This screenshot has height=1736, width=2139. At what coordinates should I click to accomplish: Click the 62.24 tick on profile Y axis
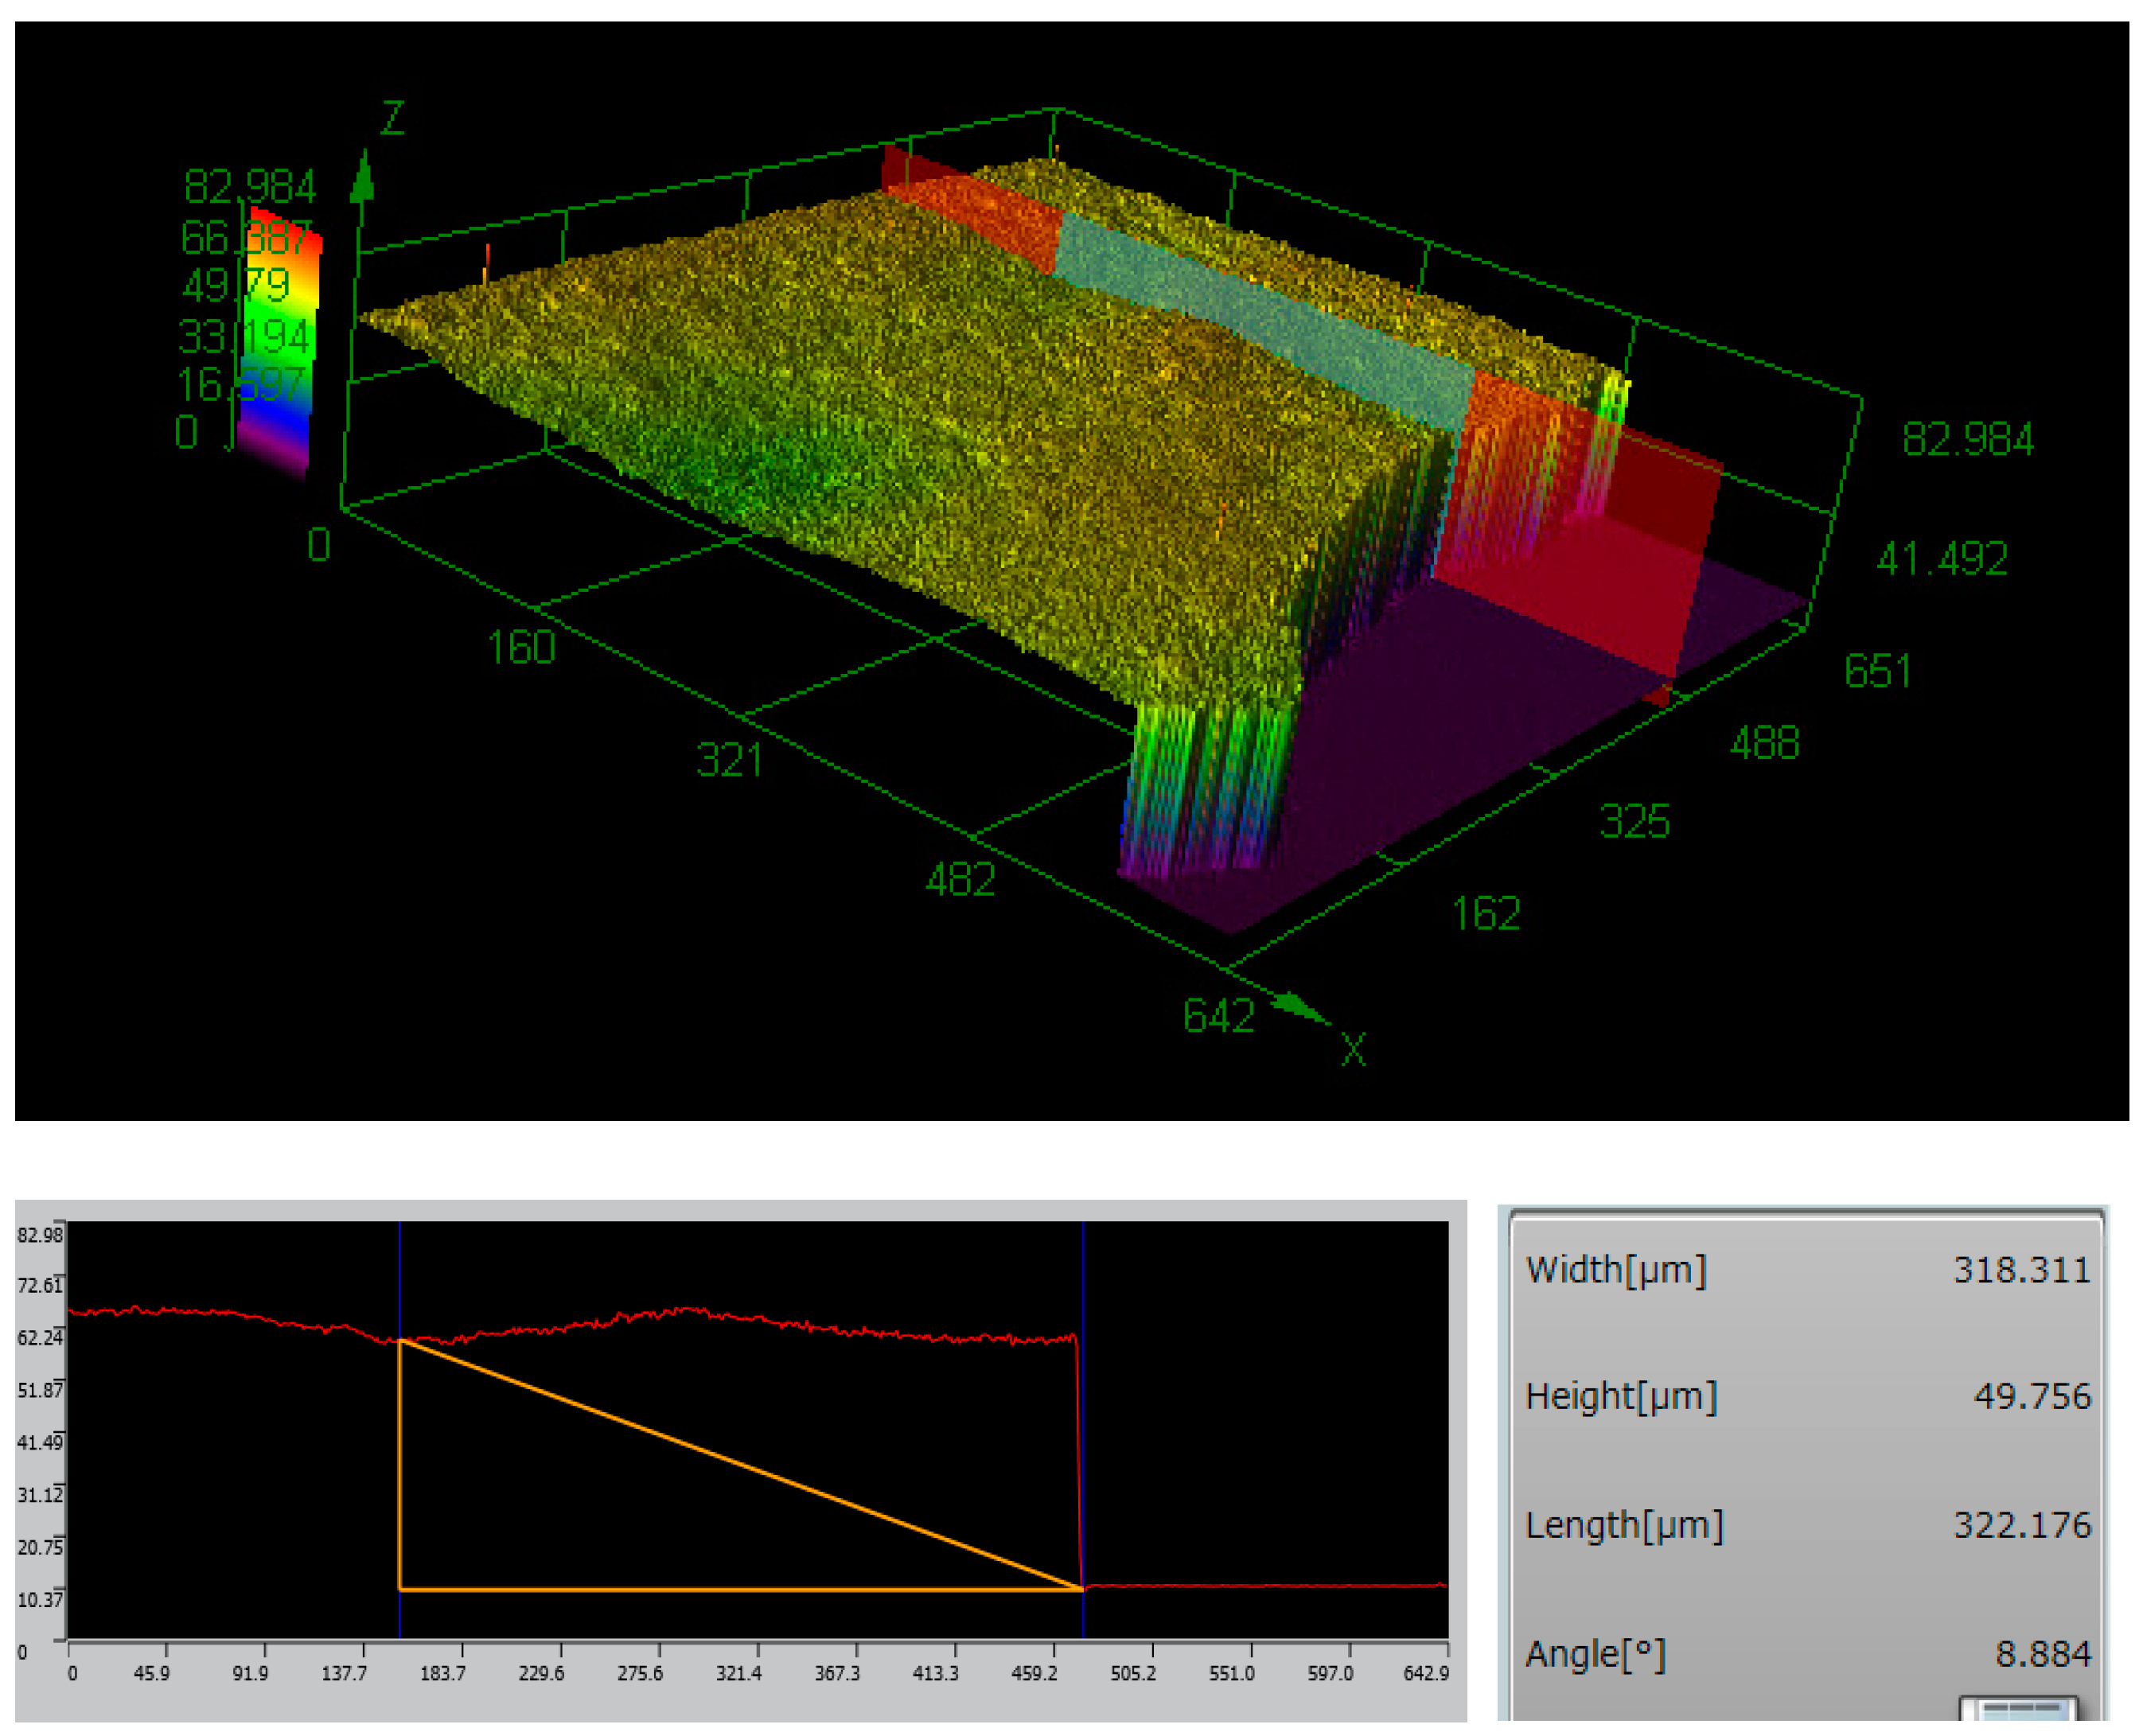pyautogui.click(x=39, y=1338)
